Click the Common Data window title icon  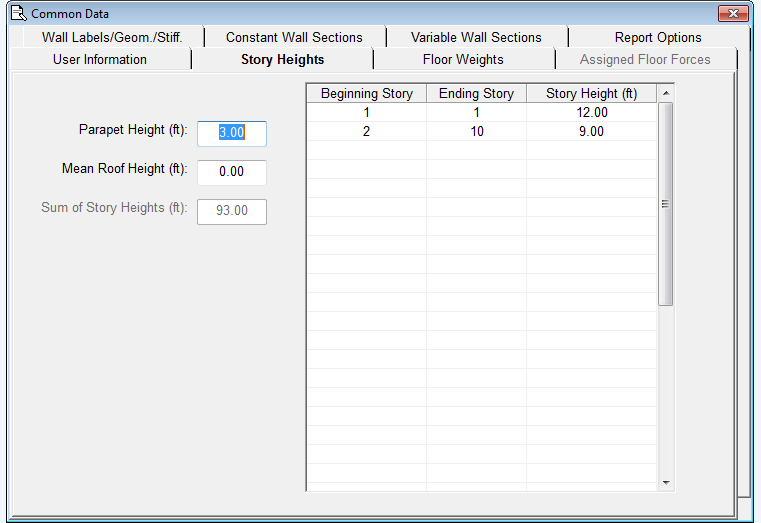coord(17,14)
